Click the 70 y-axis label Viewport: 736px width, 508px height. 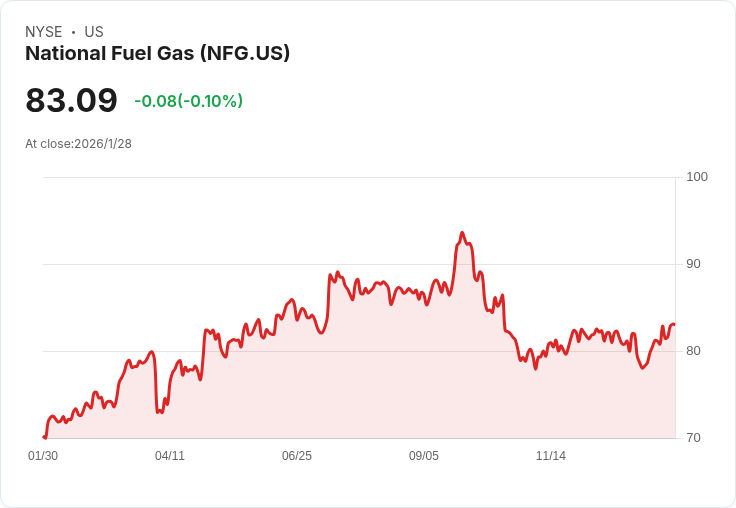693,438
